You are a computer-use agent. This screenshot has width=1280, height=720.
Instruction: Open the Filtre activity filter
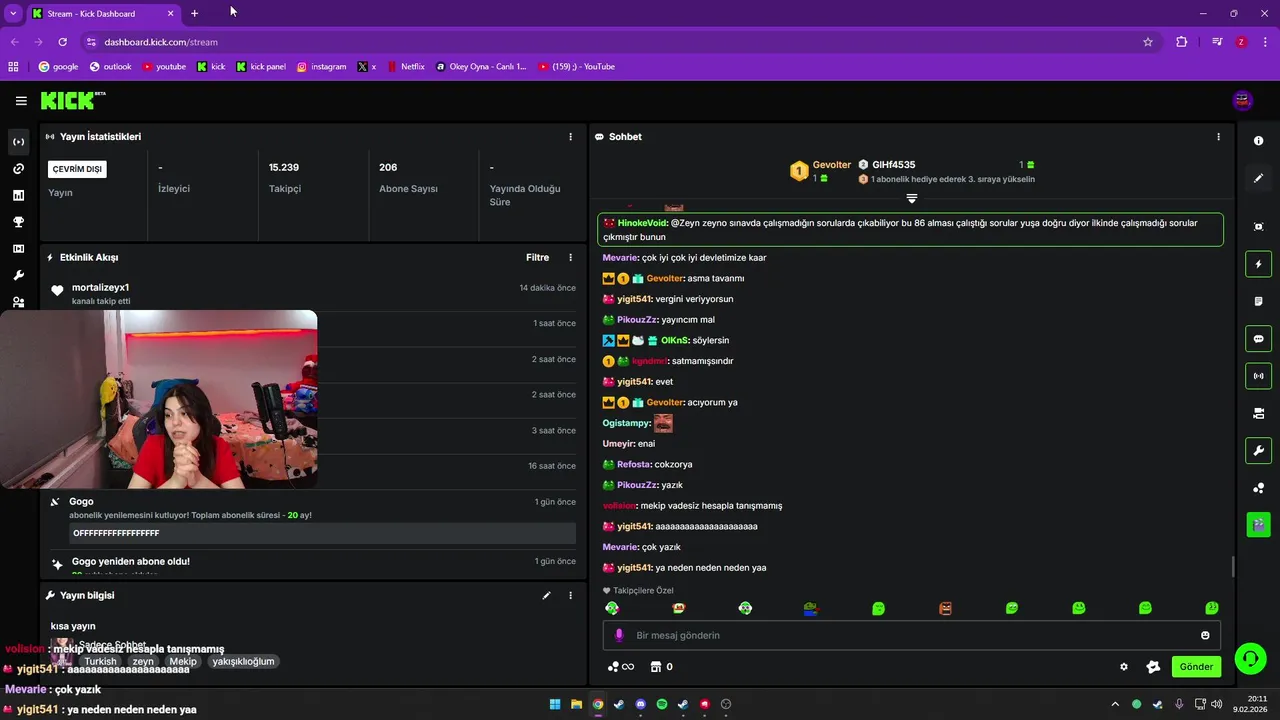(x=537, y=258)
